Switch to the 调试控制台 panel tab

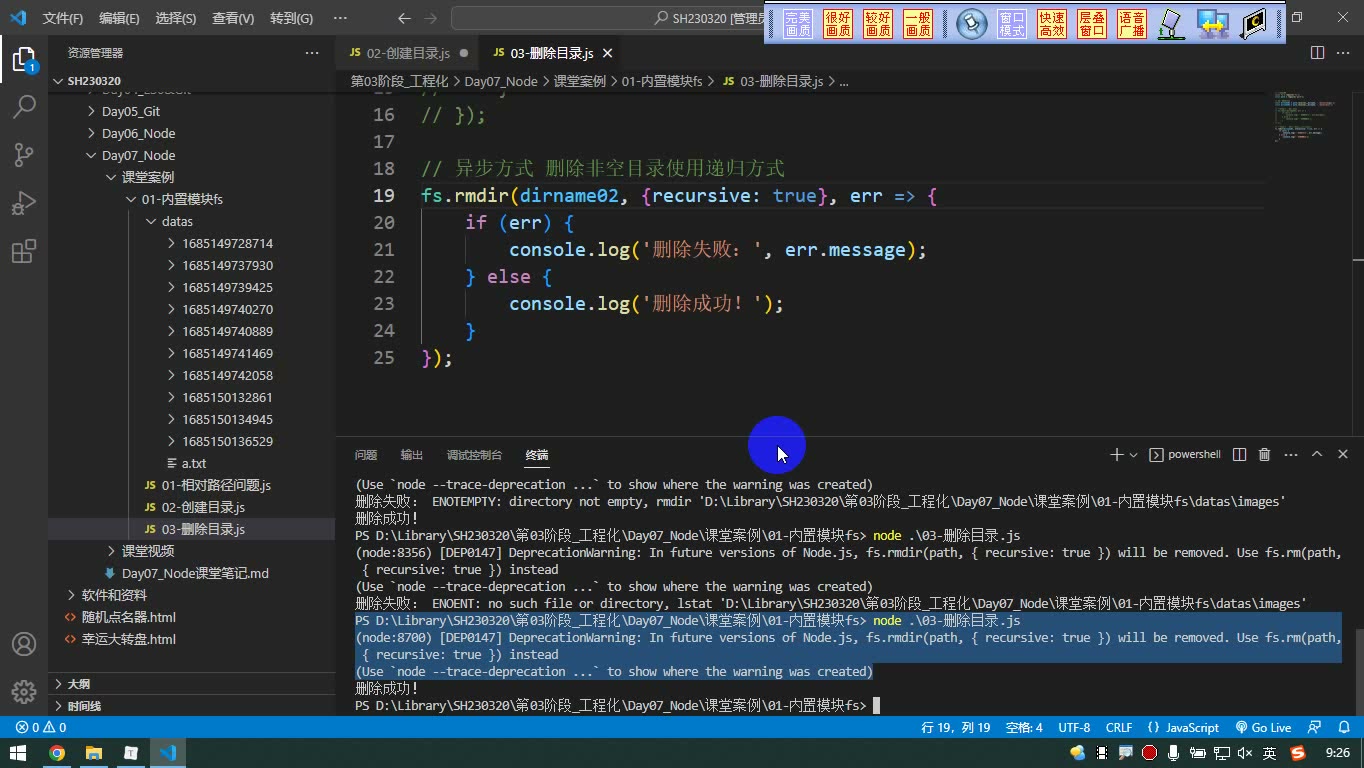474,454
